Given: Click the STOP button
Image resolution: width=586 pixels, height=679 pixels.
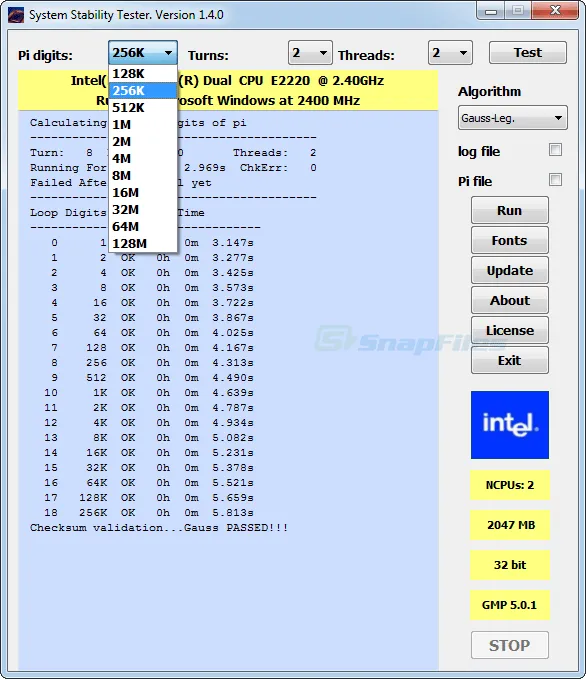Looking at the screenshot, I should pyautogui.click(x=510, y=645).
